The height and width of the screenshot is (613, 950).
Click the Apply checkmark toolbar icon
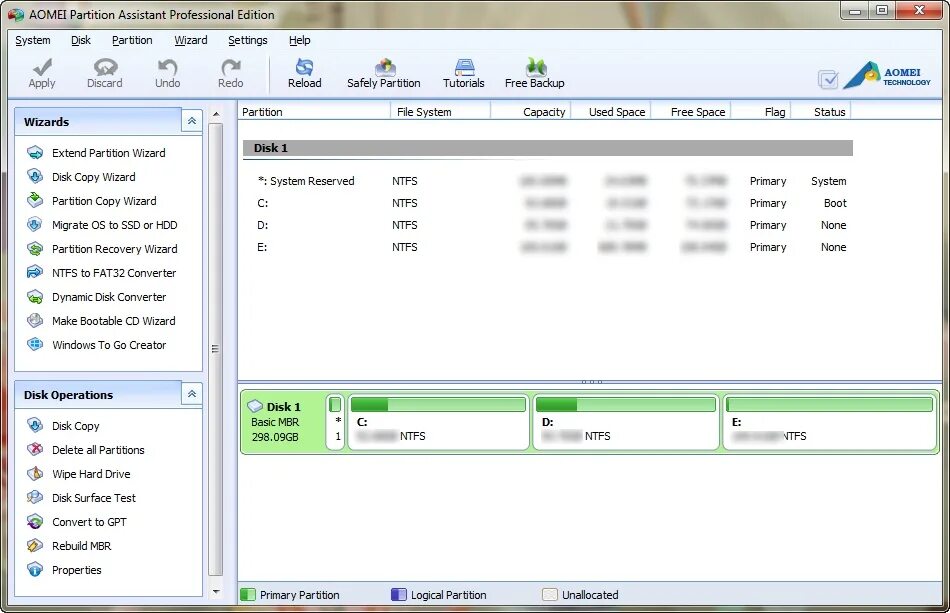click(42, 67)
